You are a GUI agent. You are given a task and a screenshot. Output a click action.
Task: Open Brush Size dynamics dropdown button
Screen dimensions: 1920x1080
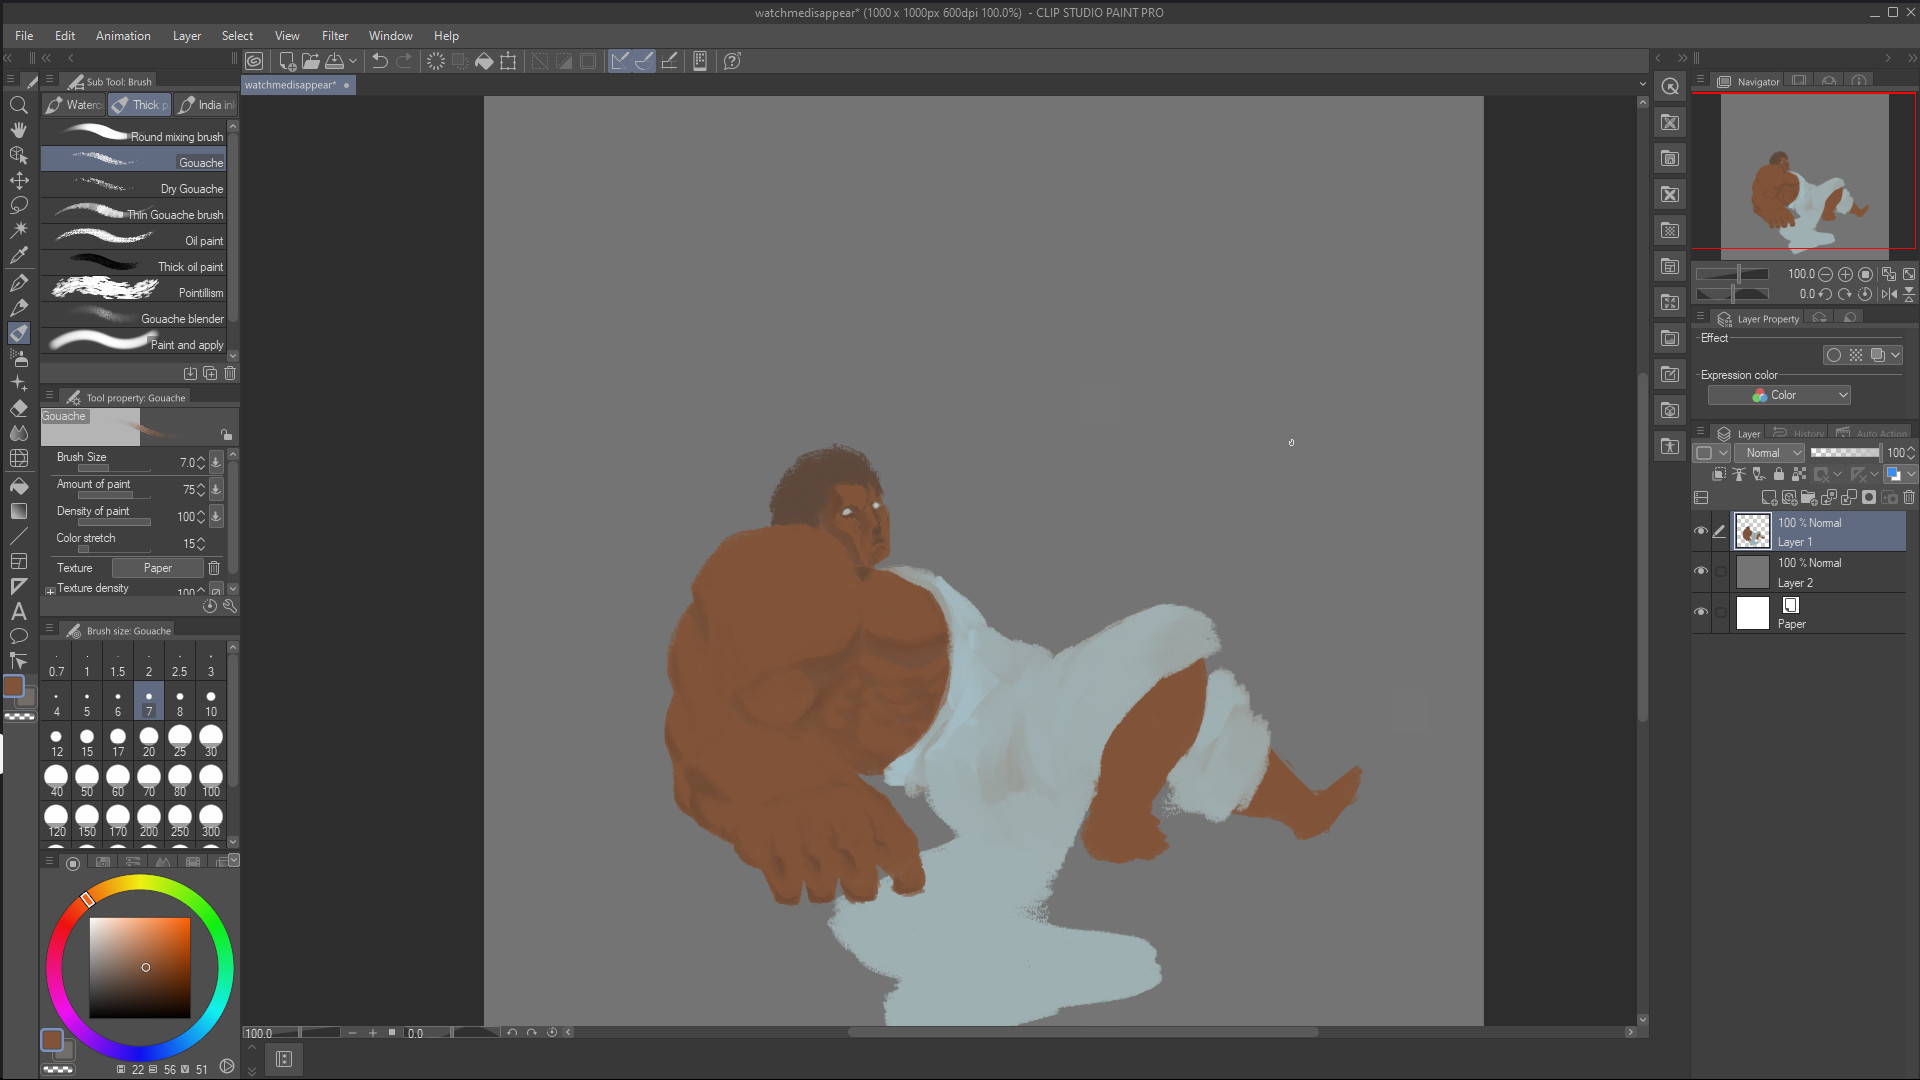216,462
